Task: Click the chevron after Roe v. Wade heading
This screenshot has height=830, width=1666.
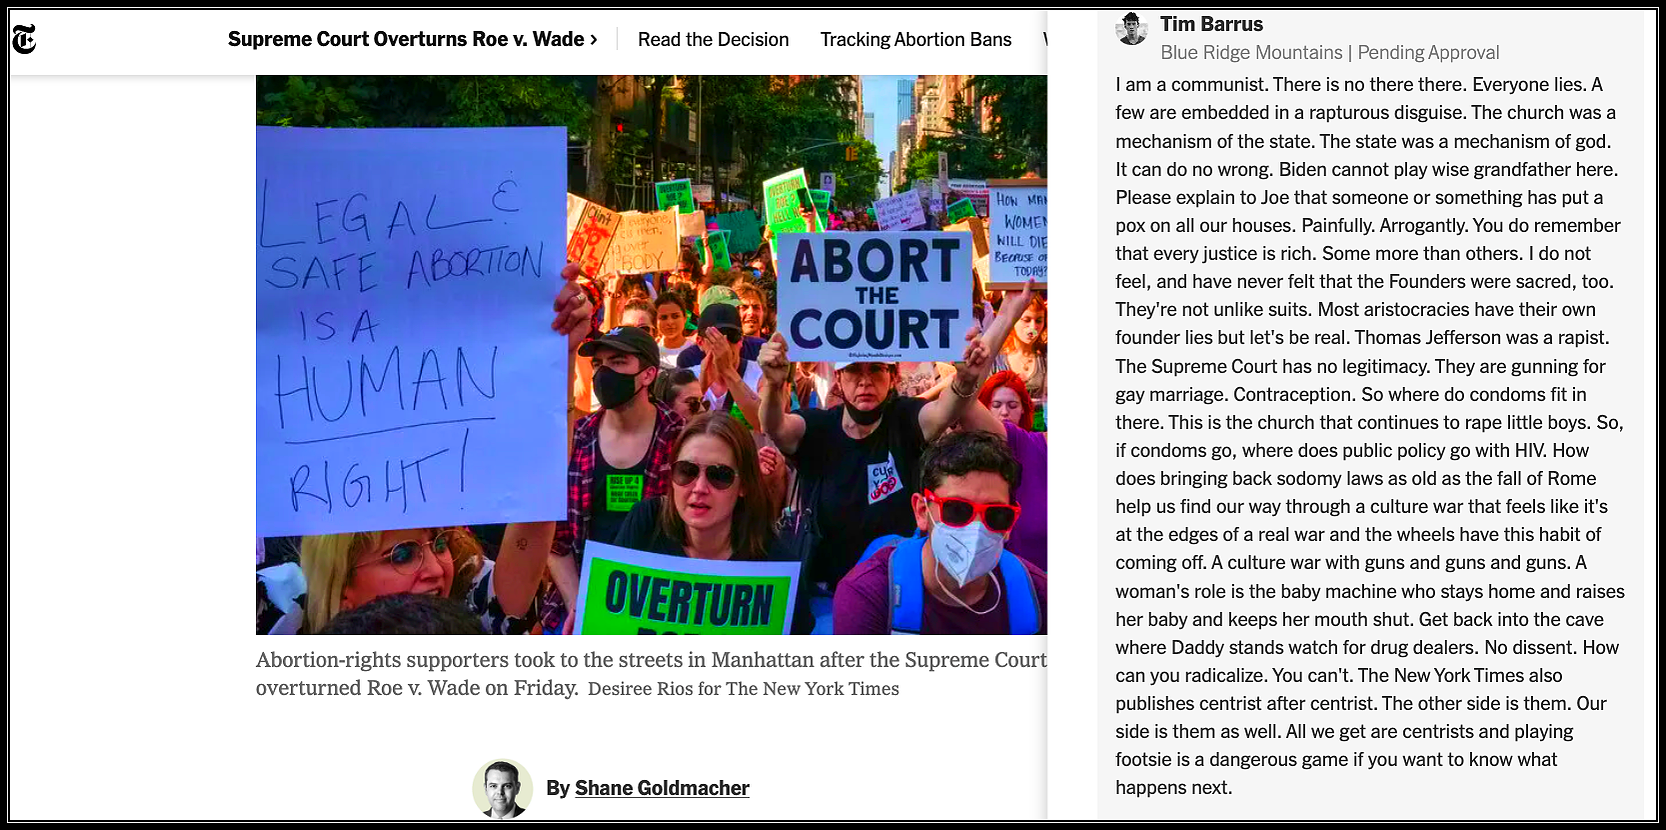Action: [x=593, y=39]
